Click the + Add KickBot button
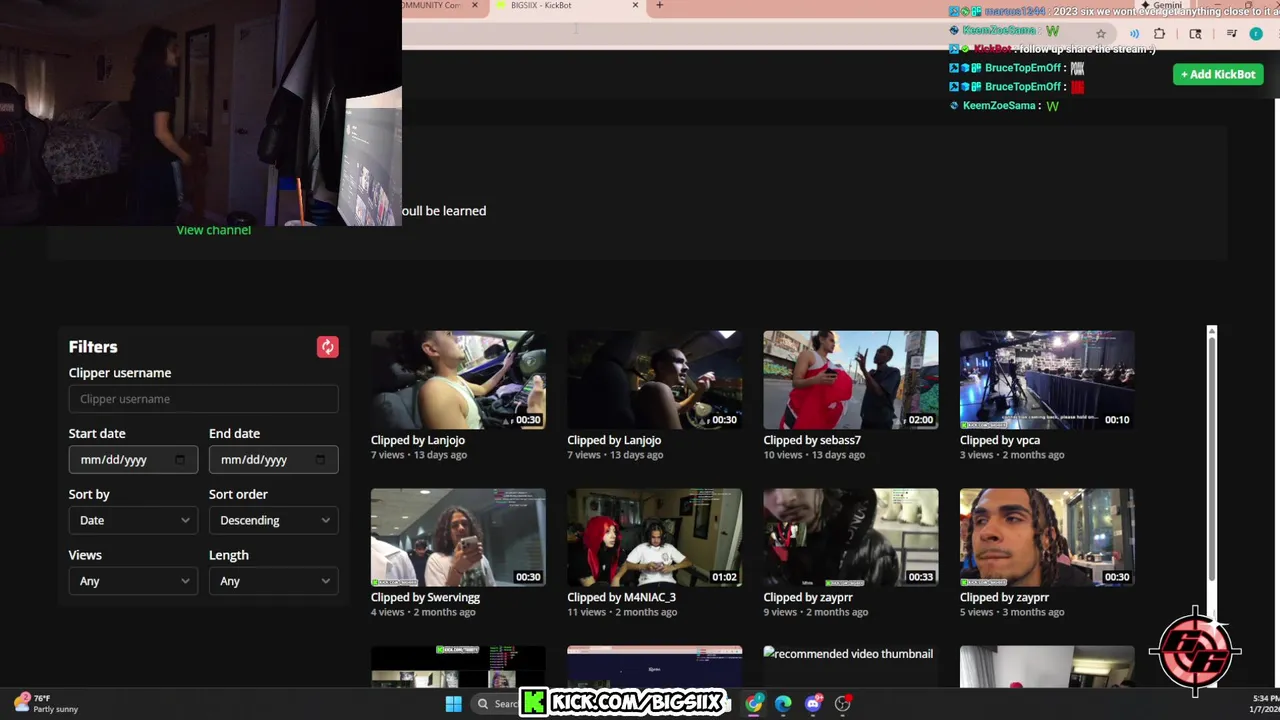 click(1218, 74)
